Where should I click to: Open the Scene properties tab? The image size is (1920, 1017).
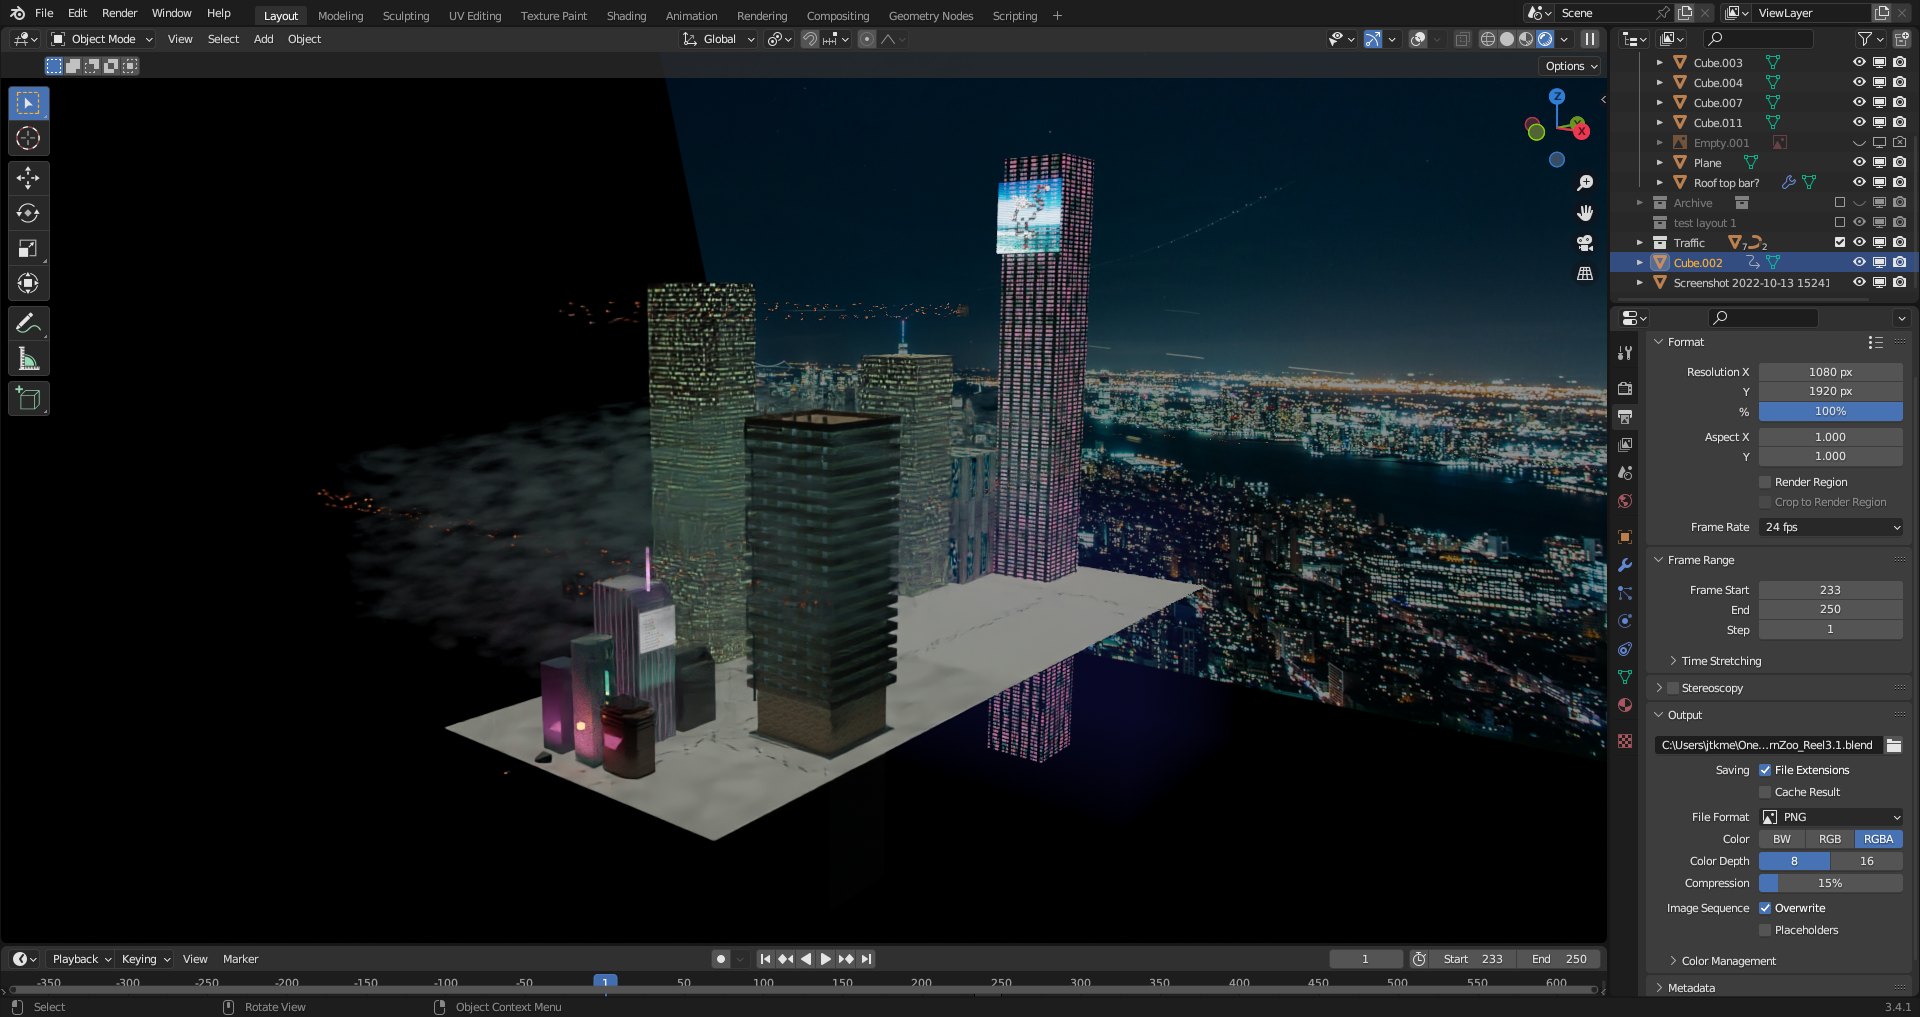coord(1625,472)
